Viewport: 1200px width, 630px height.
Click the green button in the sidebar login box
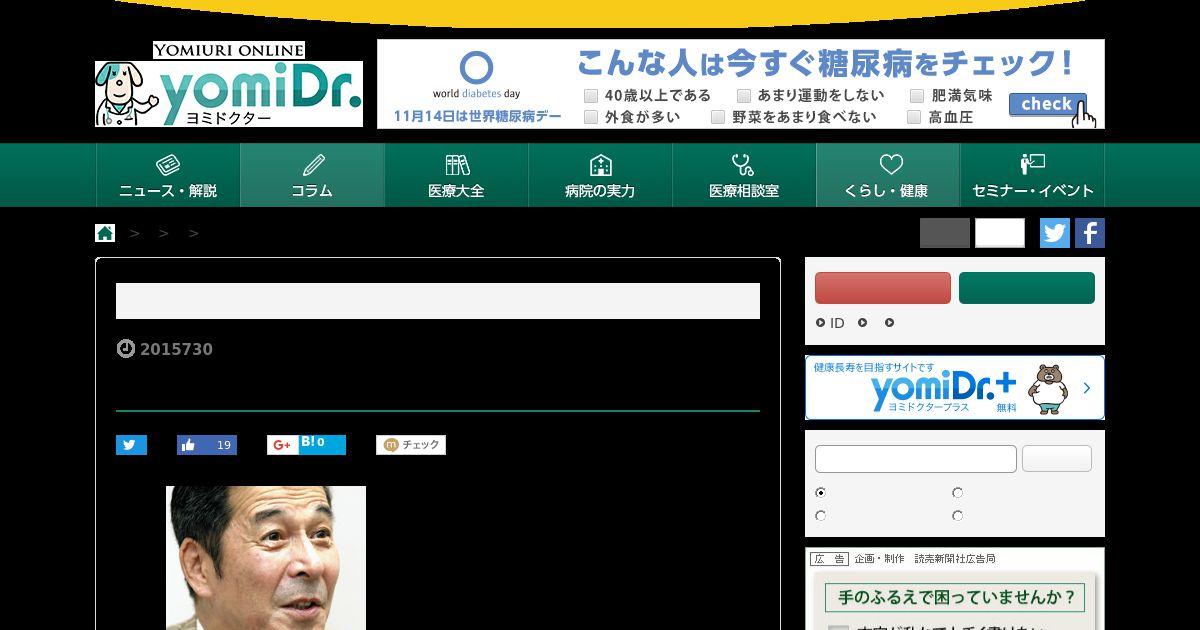pyautogui.click(x=1027, y=288)
